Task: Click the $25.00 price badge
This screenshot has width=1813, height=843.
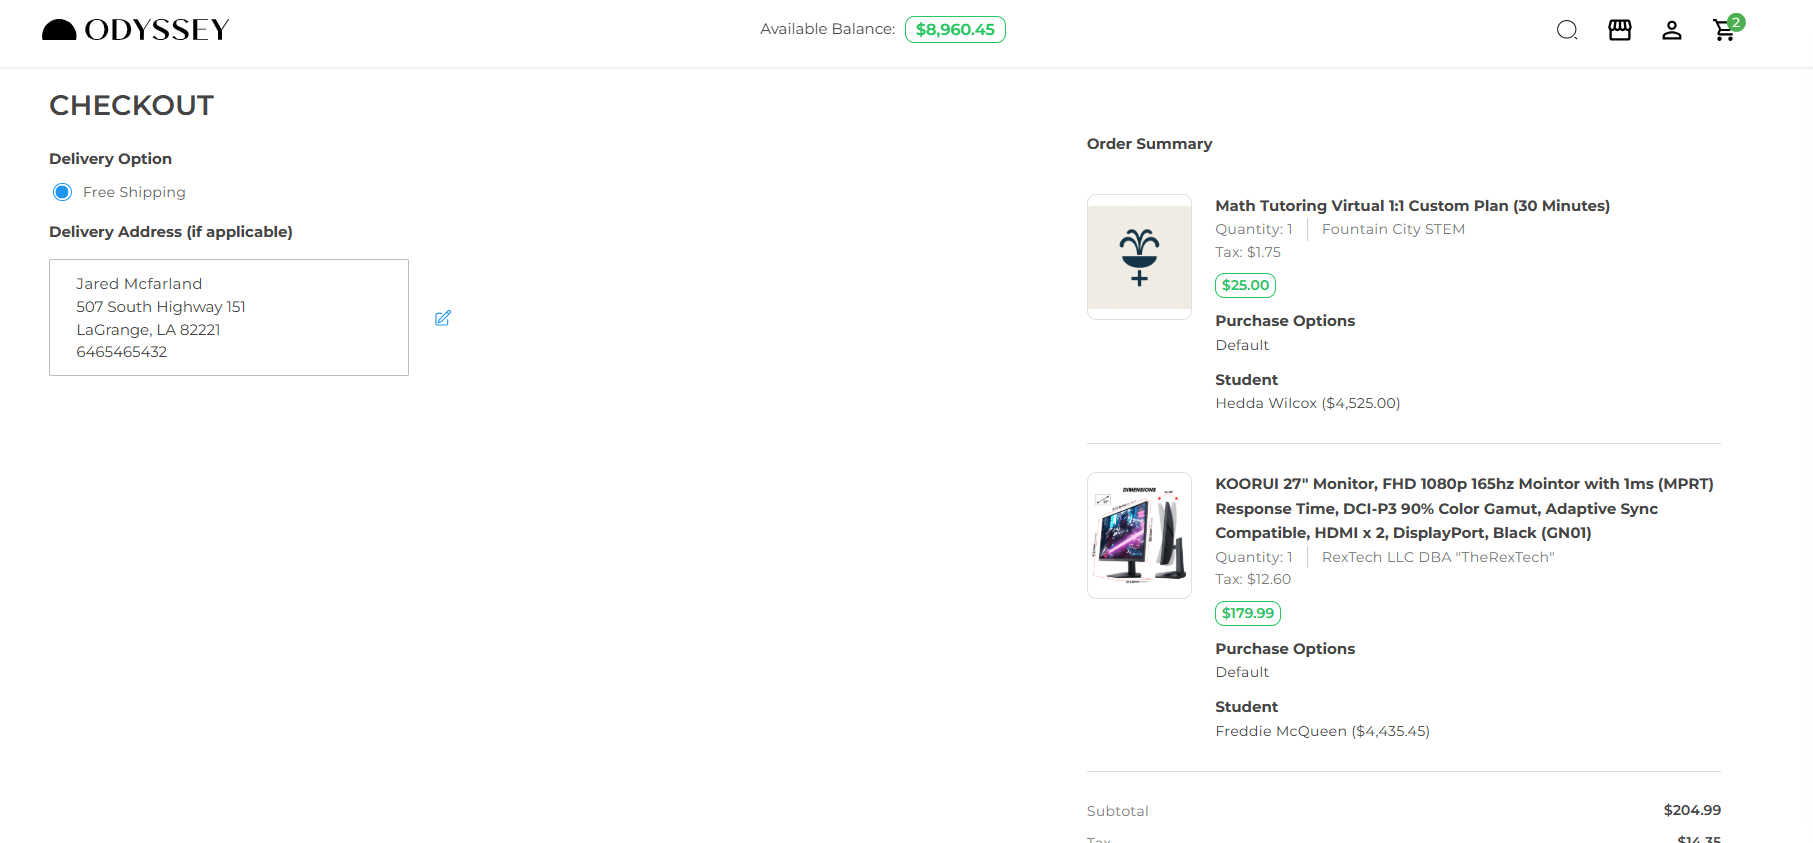Action: [x=1245, y=285]
